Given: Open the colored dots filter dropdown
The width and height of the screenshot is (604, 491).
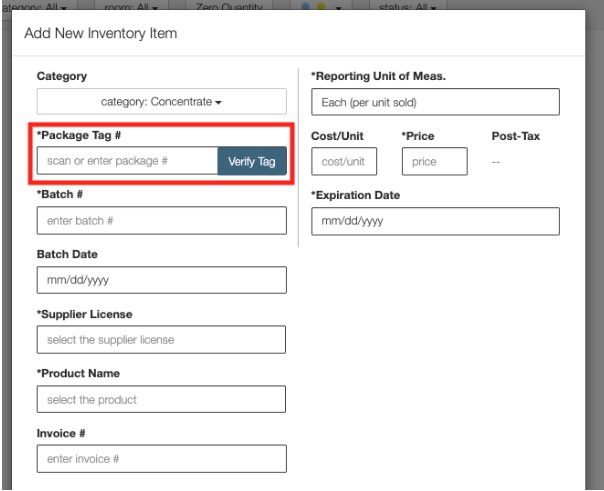Looking at the screenshot, I should (x=321, y=6).
